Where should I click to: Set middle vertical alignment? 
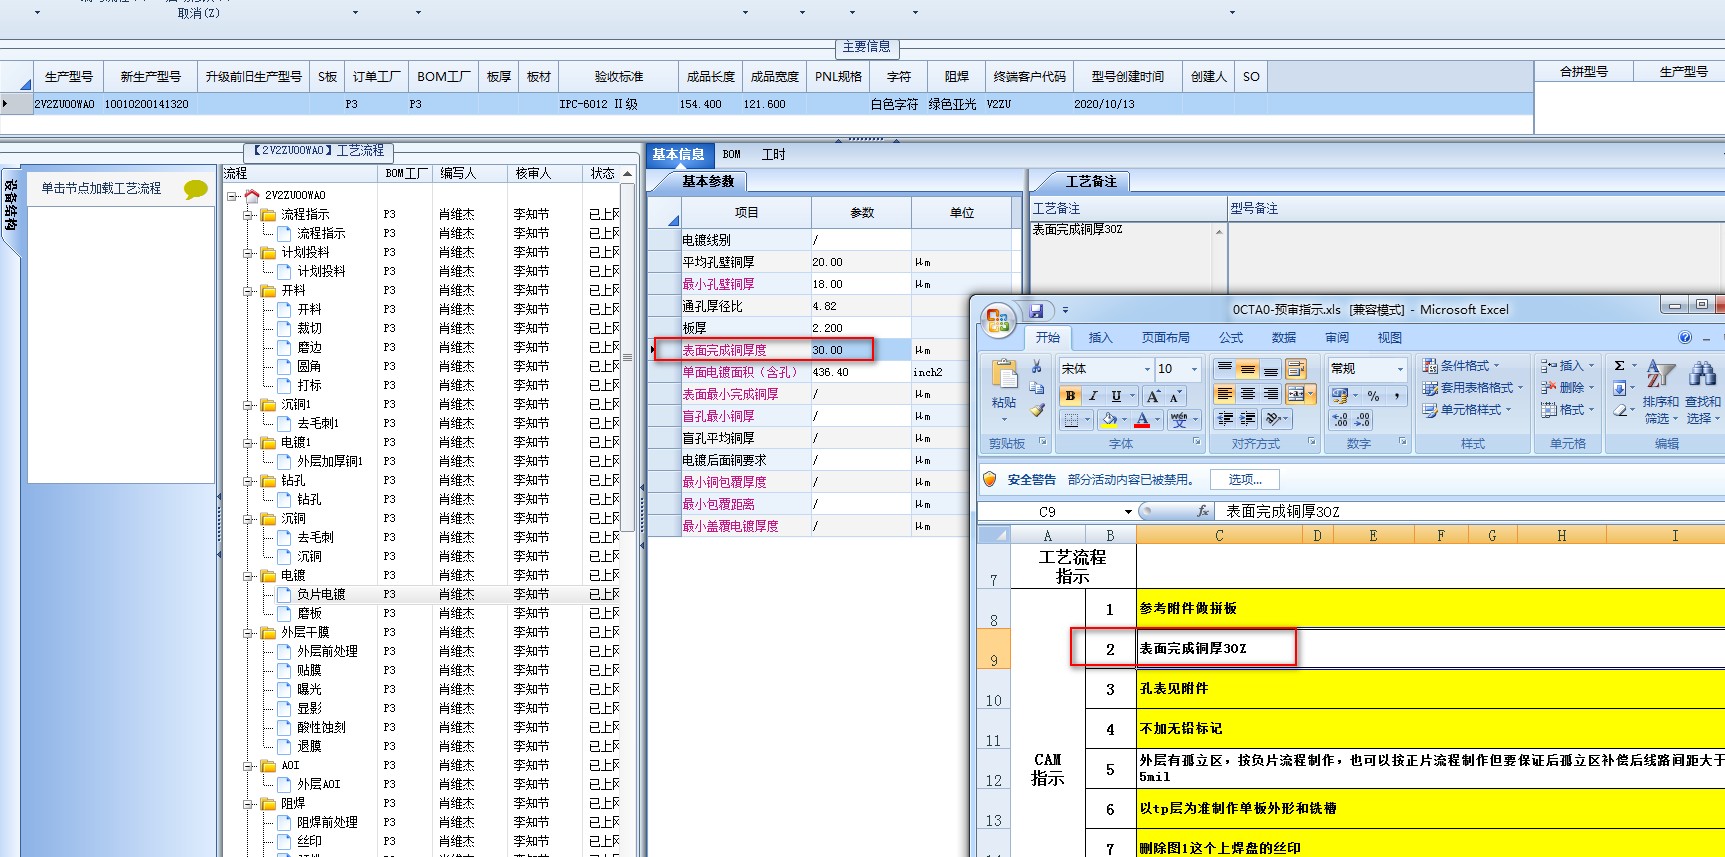(1247, 369)
